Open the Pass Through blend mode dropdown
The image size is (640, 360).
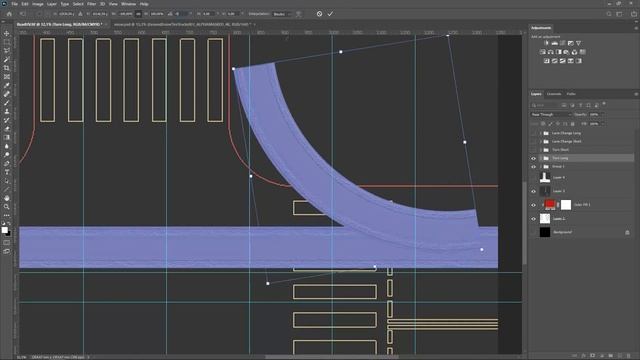pyautogui.click(x=551, y=115)
